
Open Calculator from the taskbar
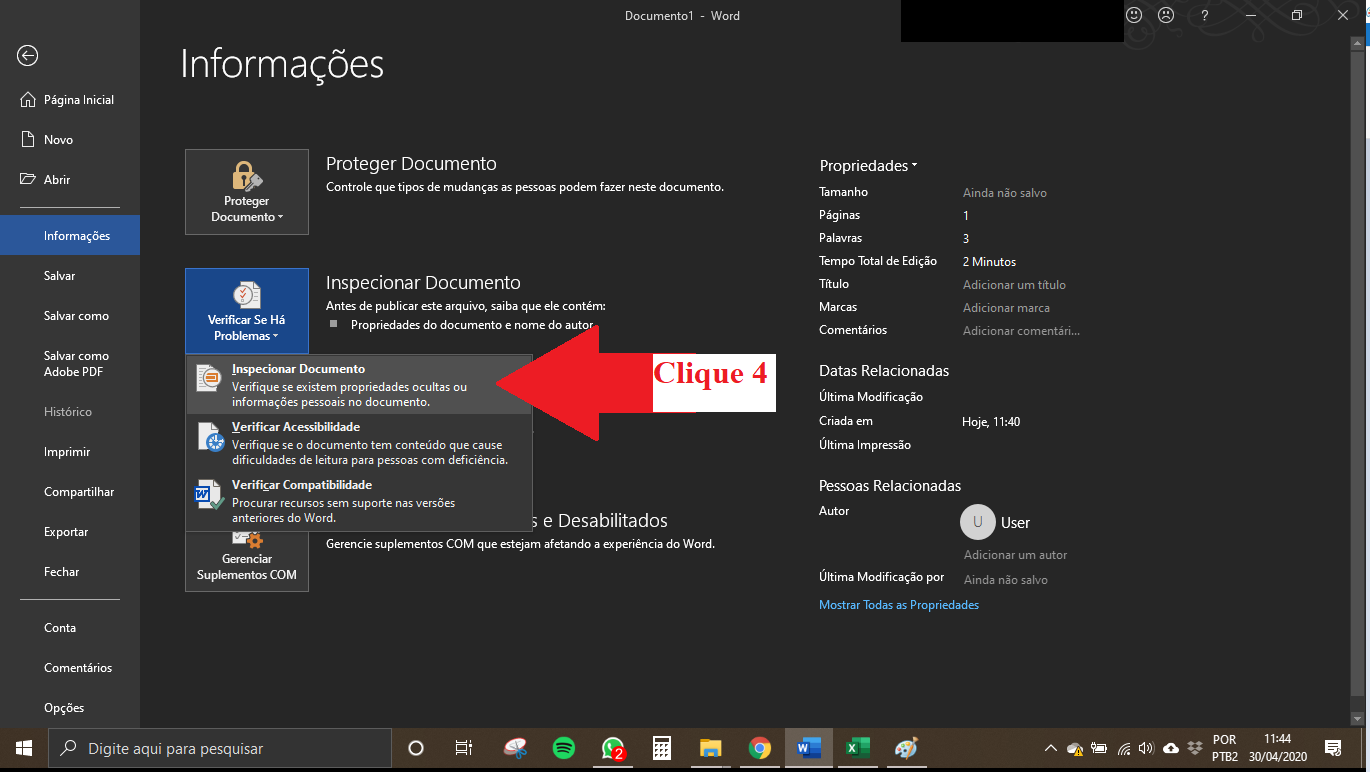661,748
